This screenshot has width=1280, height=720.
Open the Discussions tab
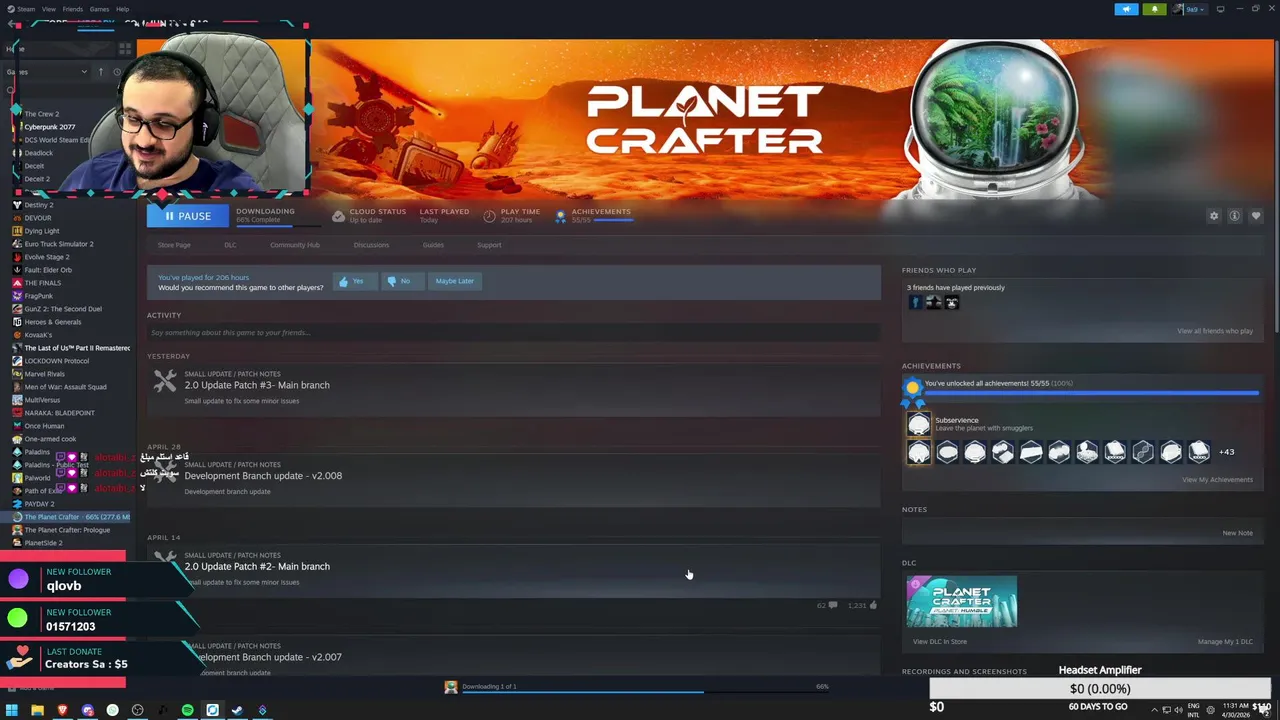(x=371, y=245)
